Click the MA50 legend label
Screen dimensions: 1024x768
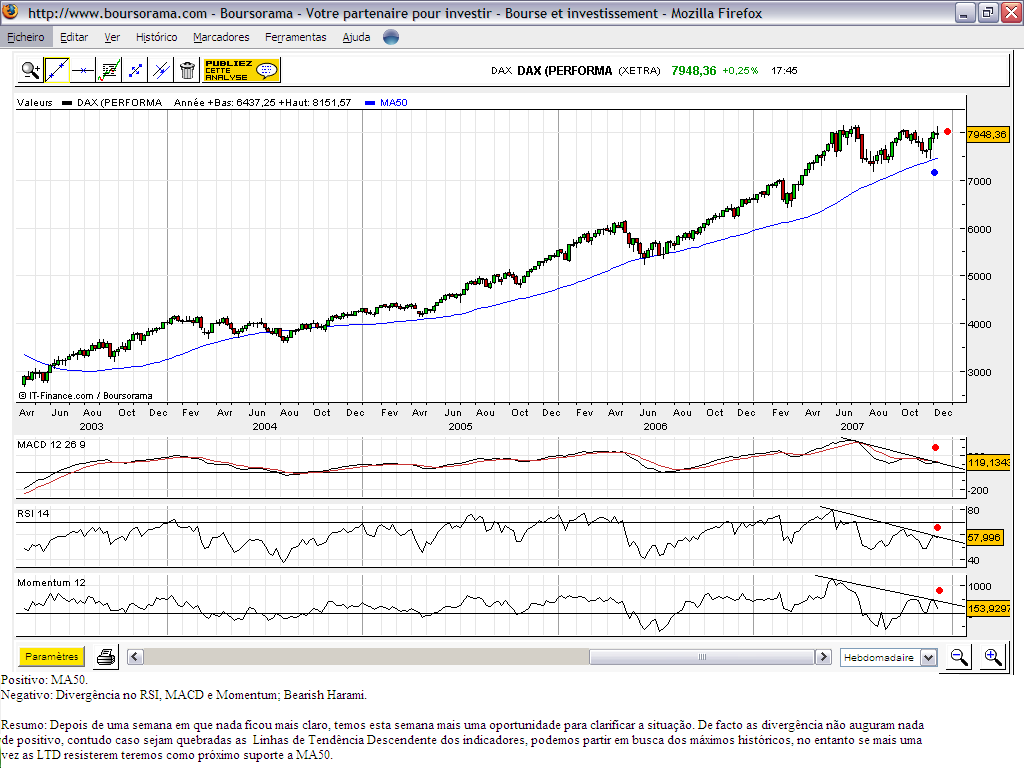[x=394, y=103]
